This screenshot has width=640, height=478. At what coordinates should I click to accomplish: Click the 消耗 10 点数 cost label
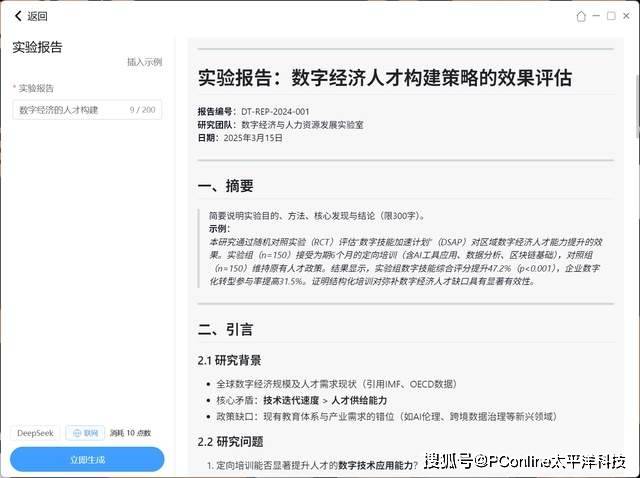(x=130, y=433)
